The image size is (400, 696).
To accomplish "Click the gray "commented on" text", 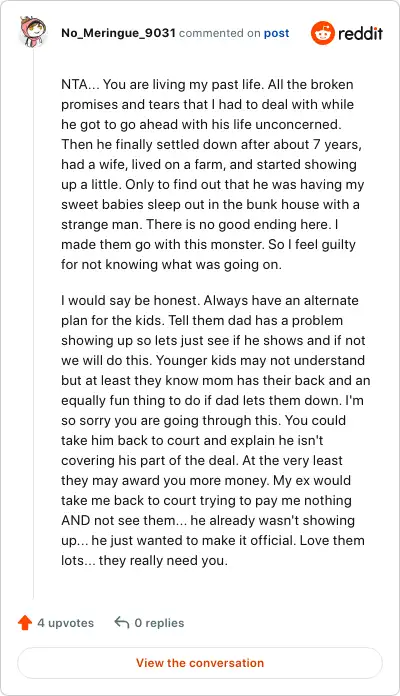I will (x=219, y=33).
